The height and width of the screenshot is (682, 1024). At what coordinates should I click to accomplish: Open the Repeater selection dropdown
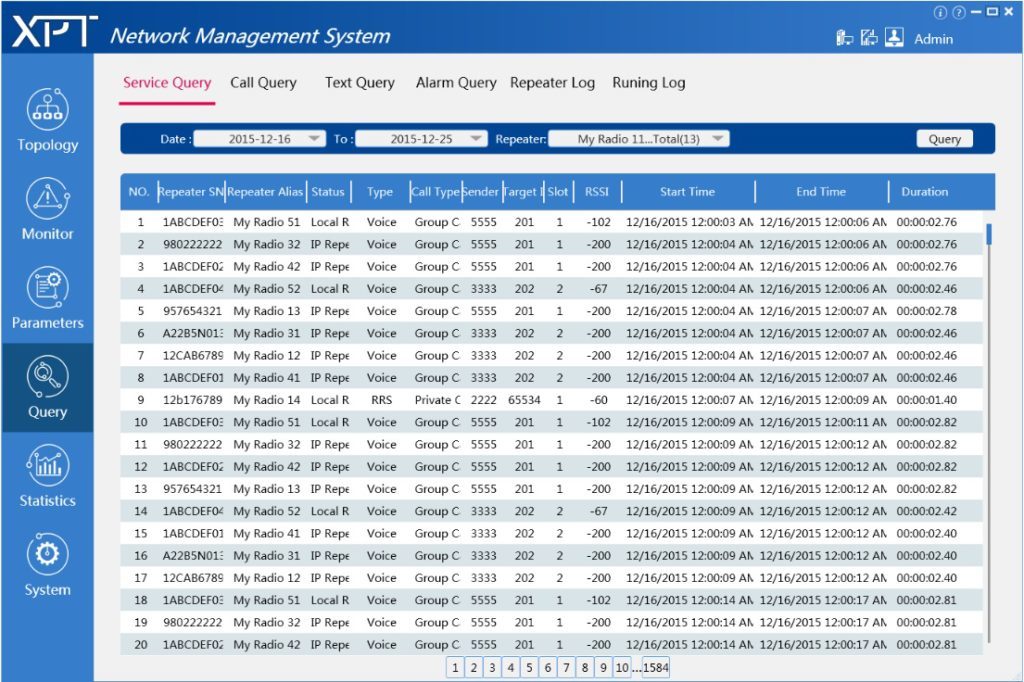pyautogui.click(x=639, y=138)
